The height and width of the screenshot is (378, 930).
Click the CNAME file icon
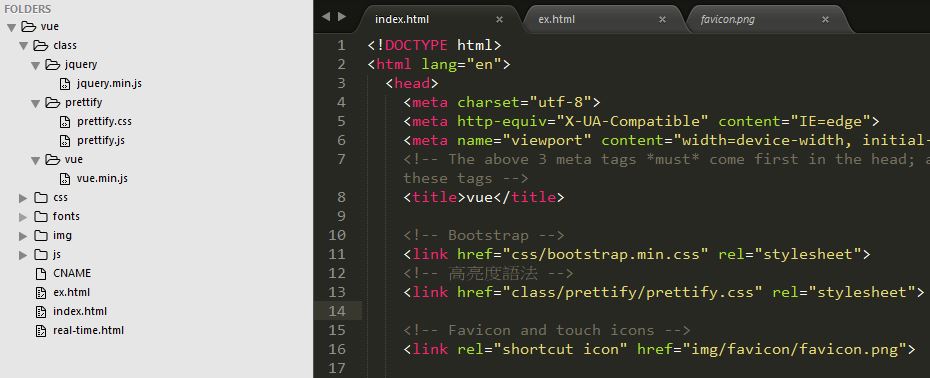pos(41,274)
